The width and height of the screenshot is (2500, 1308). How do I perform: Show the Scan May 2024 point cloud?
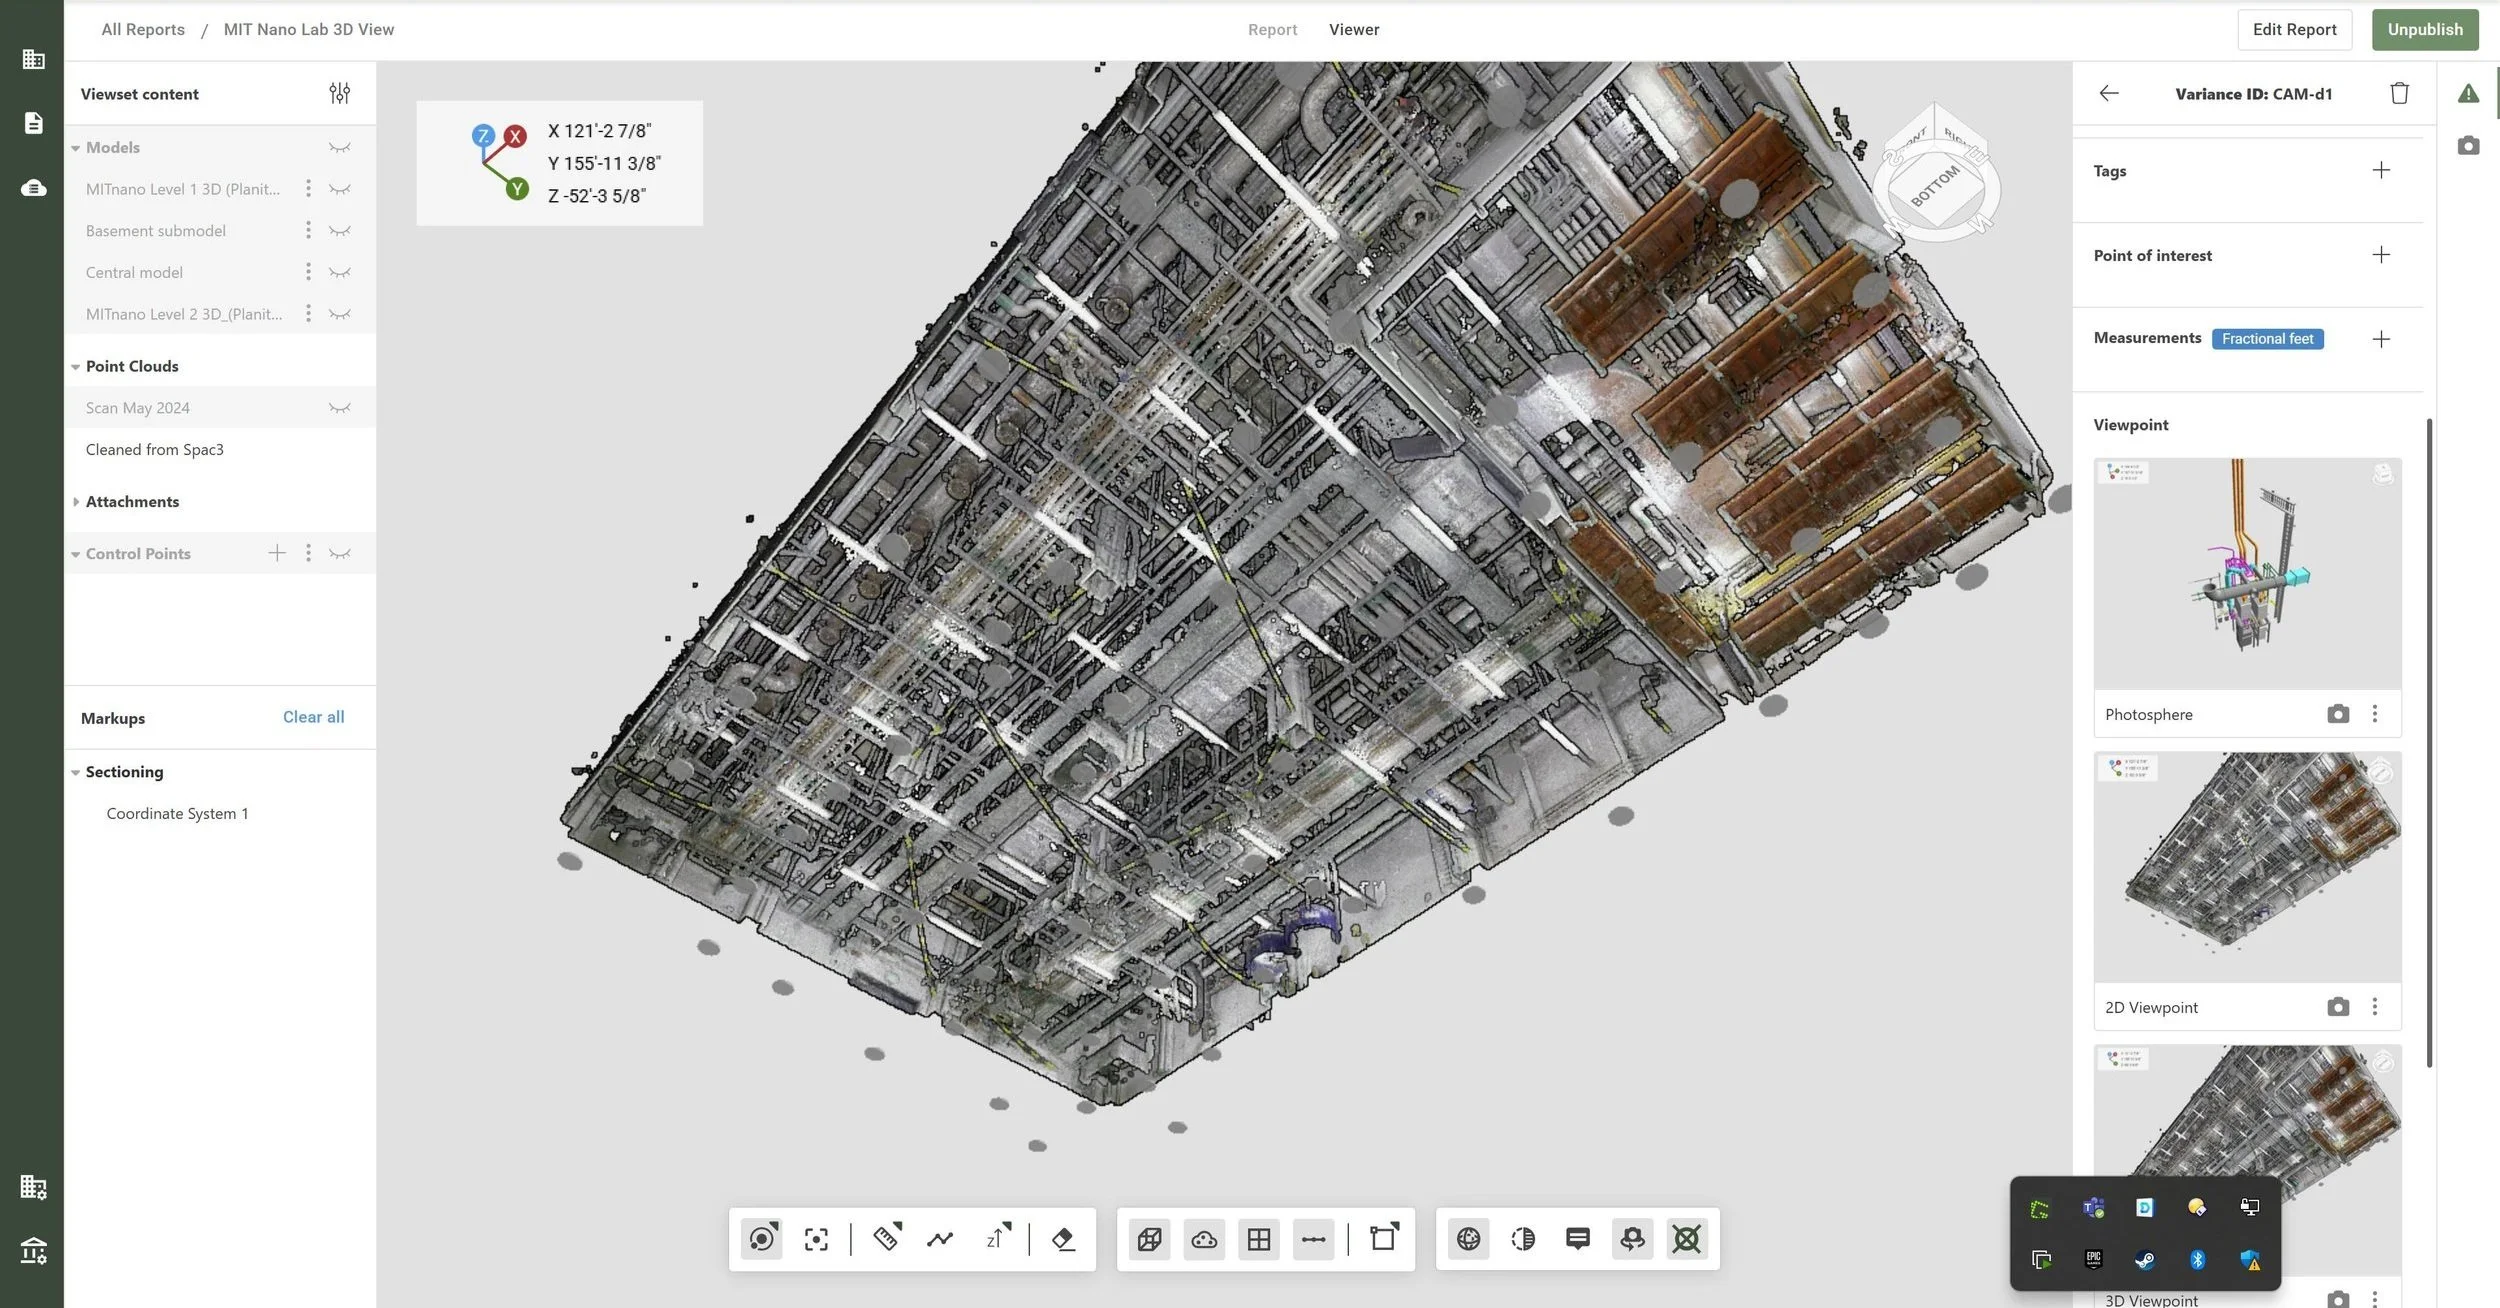click(x=340, y=408)
